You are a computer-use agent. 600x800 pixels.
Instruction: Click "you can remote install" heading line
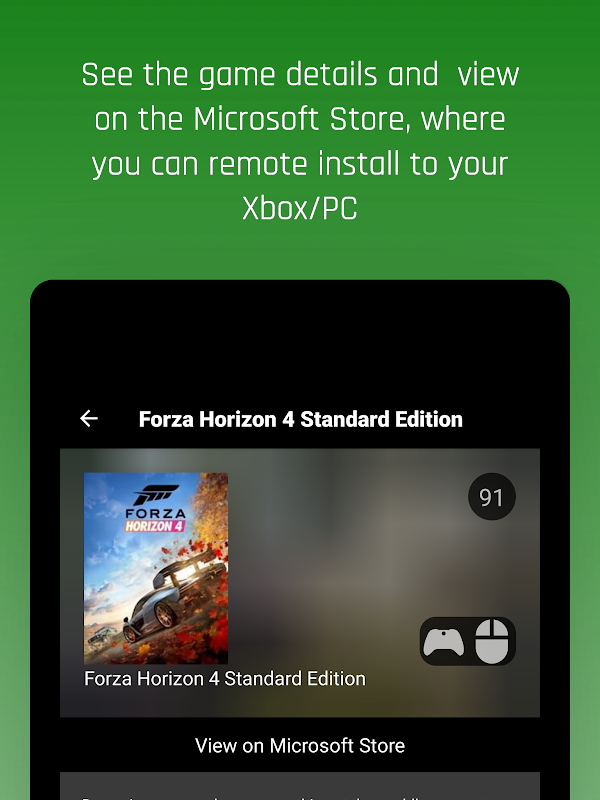click(300, 164)
